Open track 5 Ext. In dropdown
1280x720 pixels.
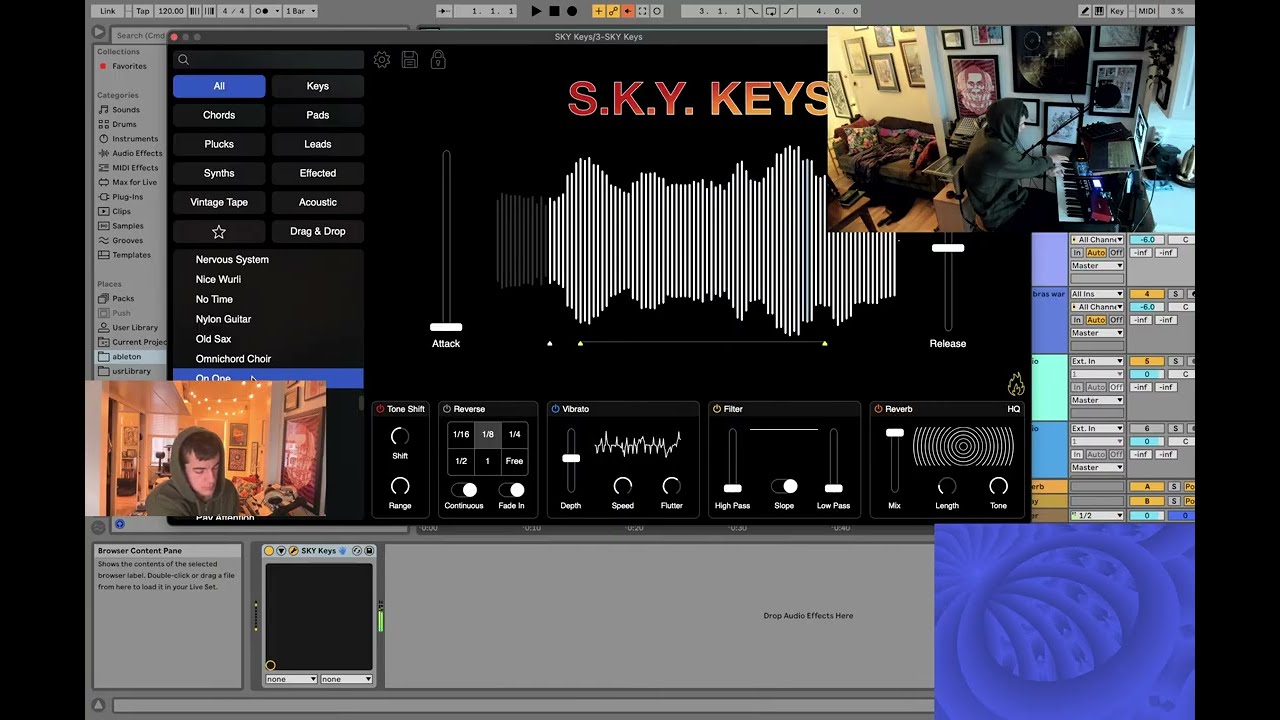tap(1097, 361)
